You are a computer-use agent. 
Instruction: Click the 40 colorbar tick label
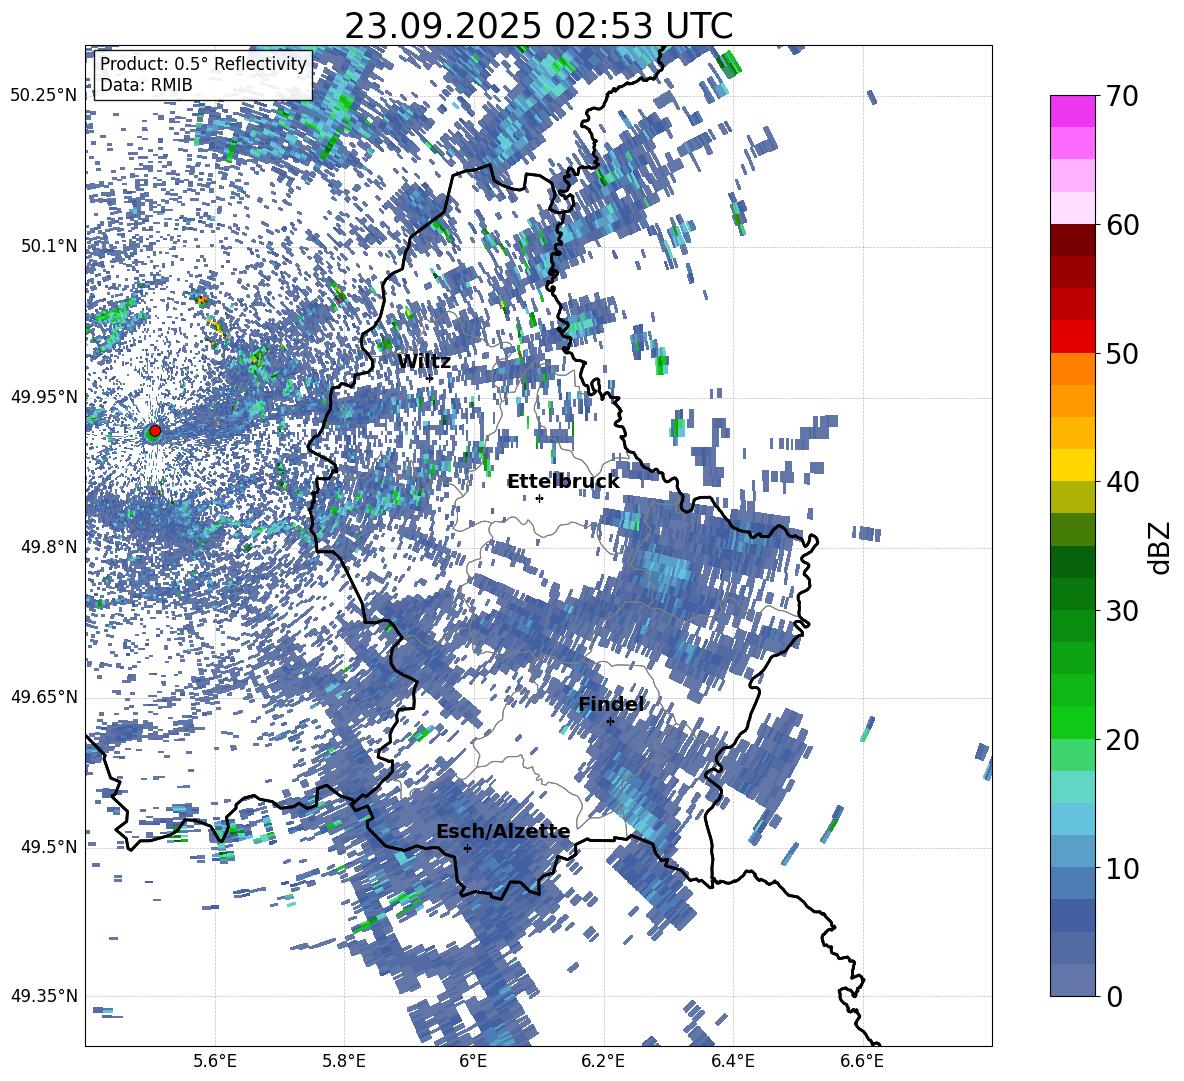point(1121,482)
